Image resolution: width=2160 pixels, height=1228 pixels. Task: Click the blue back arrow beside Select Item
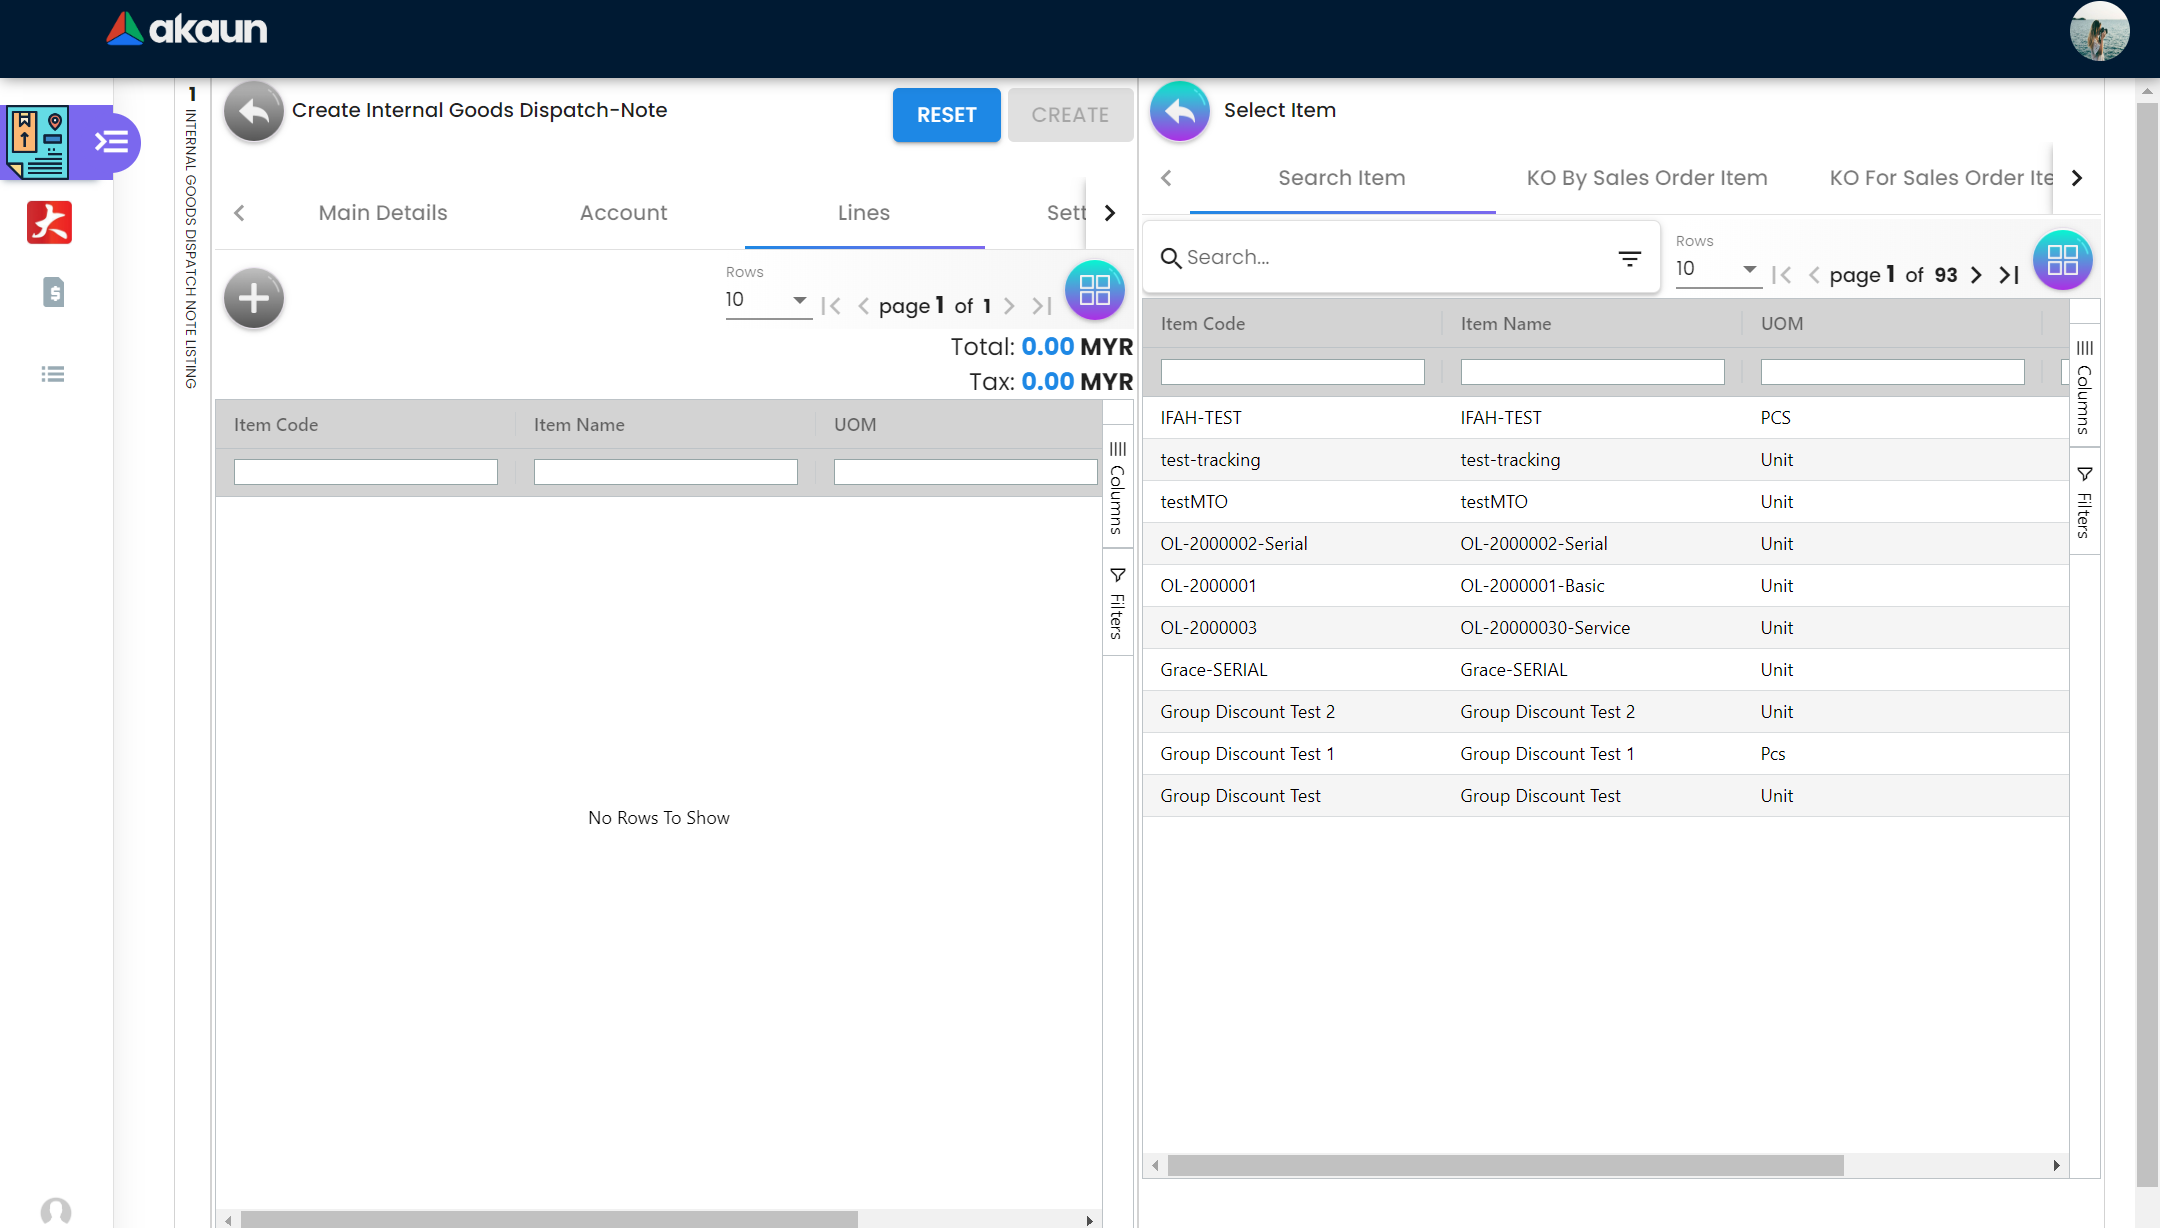[x=1179, y=111]
